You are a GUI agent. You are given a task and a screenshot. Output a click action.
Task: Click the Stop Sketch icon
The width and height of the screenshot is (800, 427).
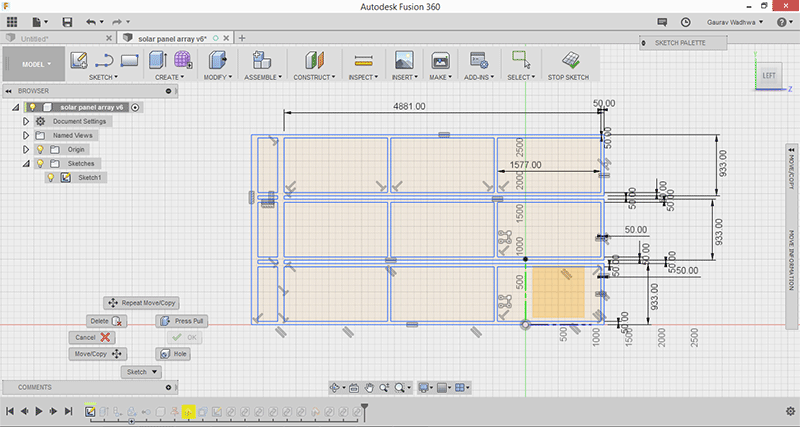[571, 60]
